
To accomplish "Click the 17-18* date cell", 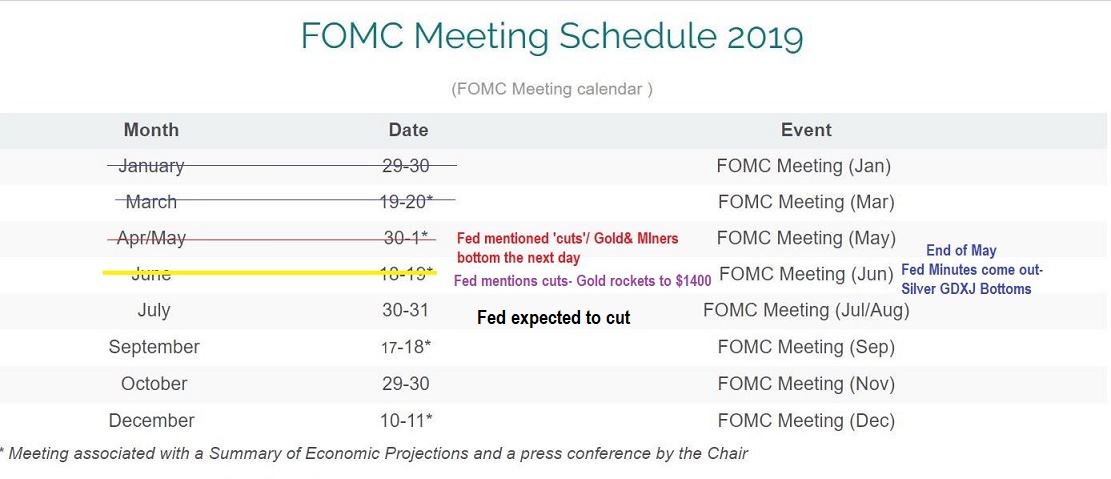I will click(407, 347).
